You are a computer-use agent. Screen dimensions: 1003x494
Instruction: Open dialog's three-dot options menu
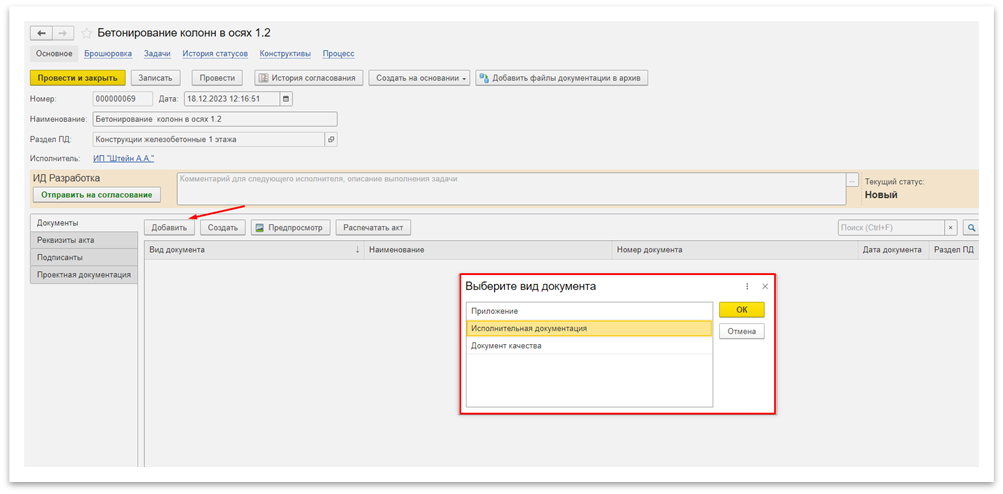(x=747, y=286)
